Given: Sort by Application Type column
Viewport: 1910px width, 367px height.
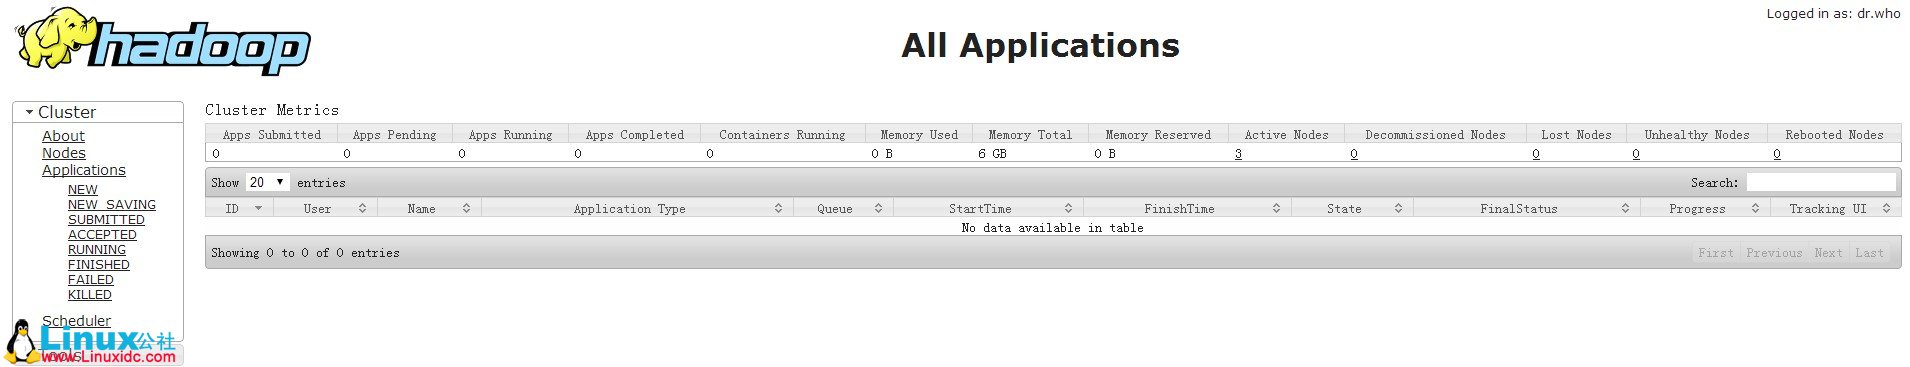Looking at the screenshot, I should click(637, 209).
